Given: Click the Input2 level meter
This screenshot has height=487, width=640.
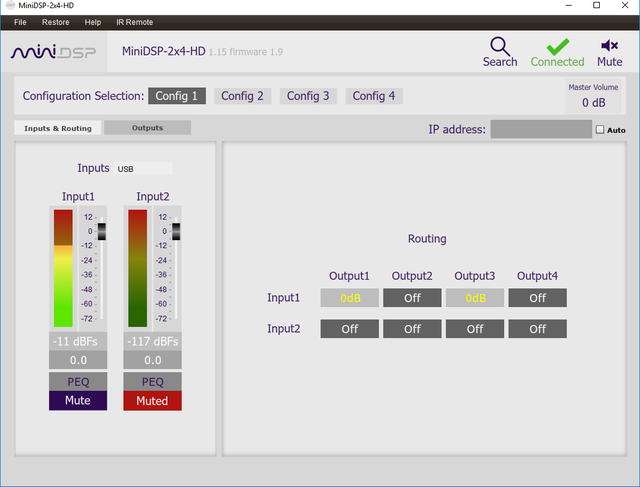Looking at the screenshot, I should click(x=138, y=268).
